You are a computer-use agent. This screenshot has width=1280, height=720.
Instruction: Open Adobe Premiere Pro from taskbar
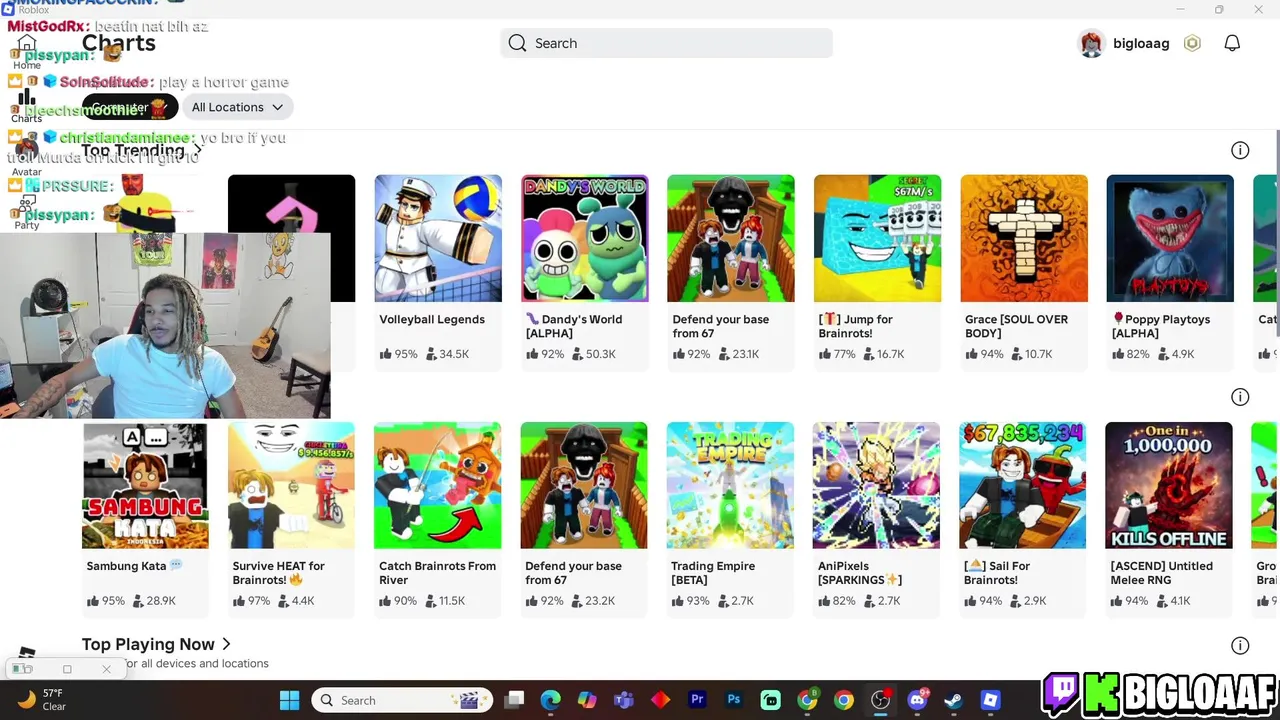697,700
